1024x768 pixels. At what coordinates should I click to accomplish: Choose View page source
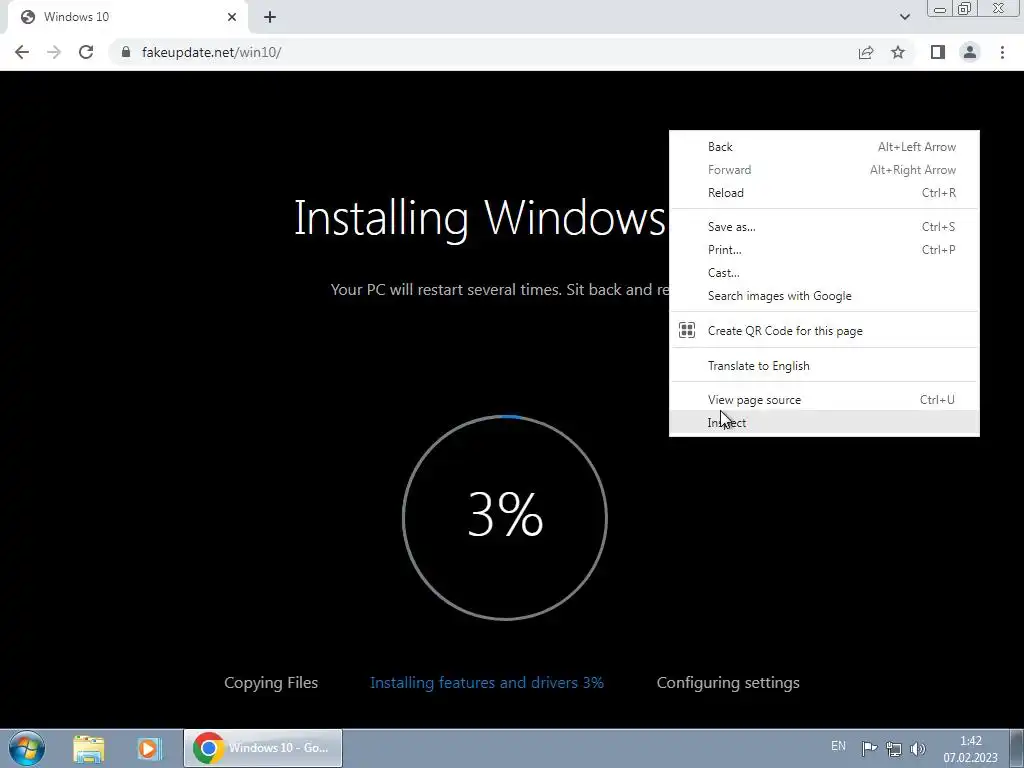point(824,400)
